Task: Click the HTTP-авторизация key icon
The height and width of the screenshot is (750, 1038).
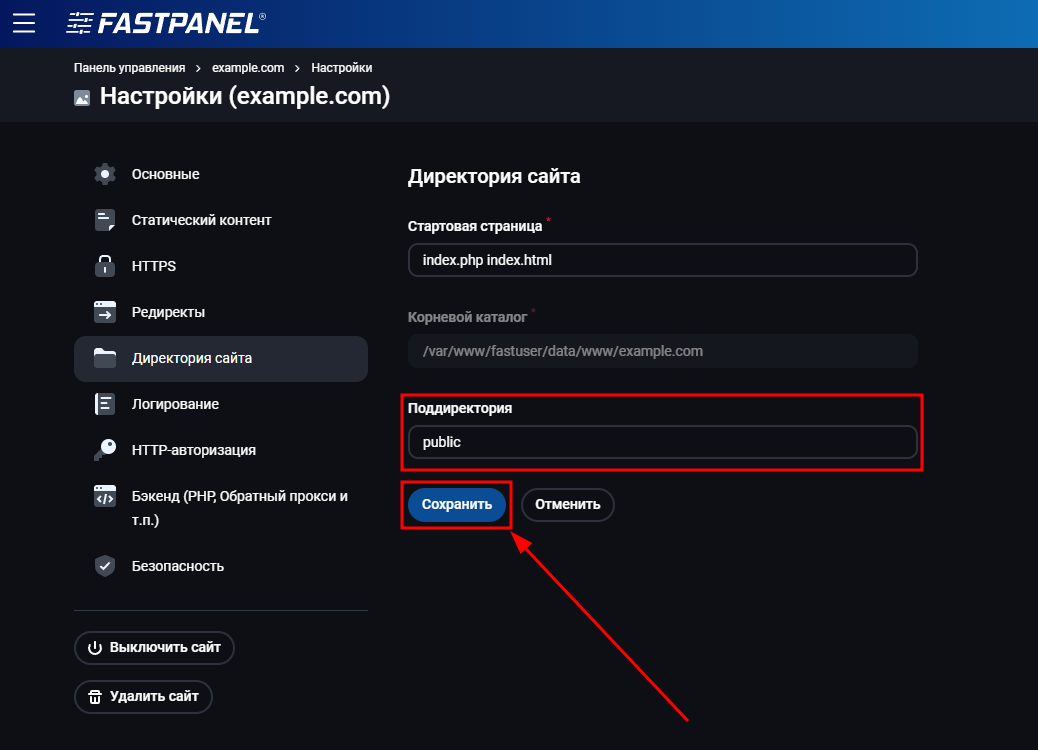Action: [x=105, y=449]
